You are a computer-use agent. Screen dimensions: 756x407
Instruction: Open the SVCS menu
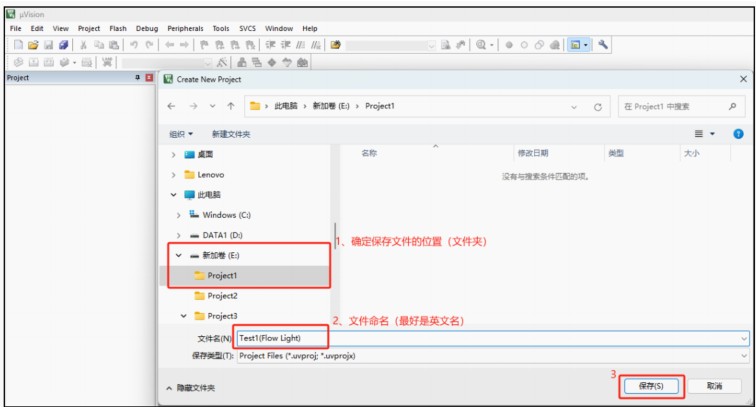tap(247, 28)
